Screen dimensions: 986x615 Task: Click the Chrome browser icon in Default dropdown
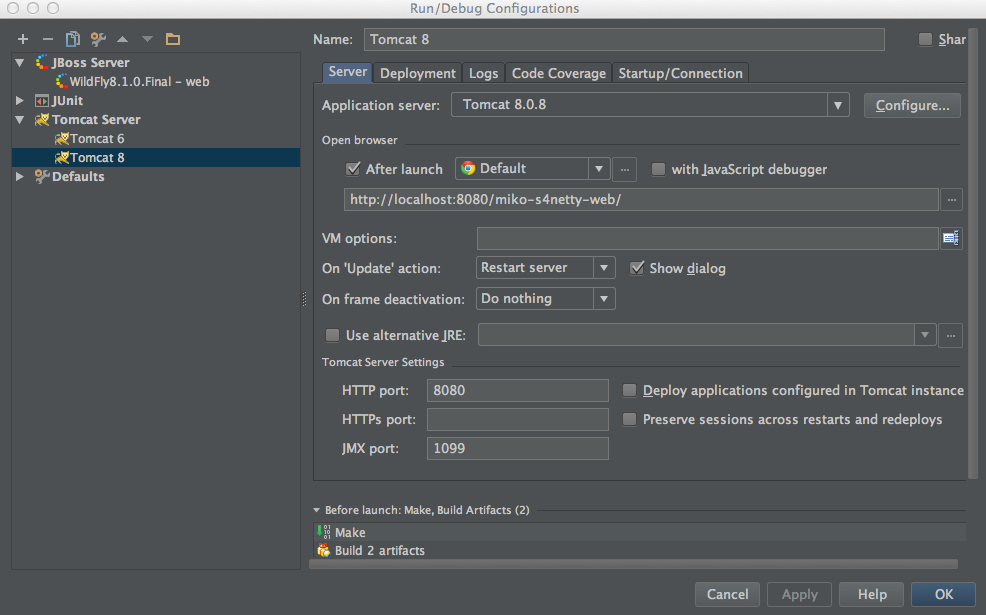pyautogui.click(x=468, y=168)
